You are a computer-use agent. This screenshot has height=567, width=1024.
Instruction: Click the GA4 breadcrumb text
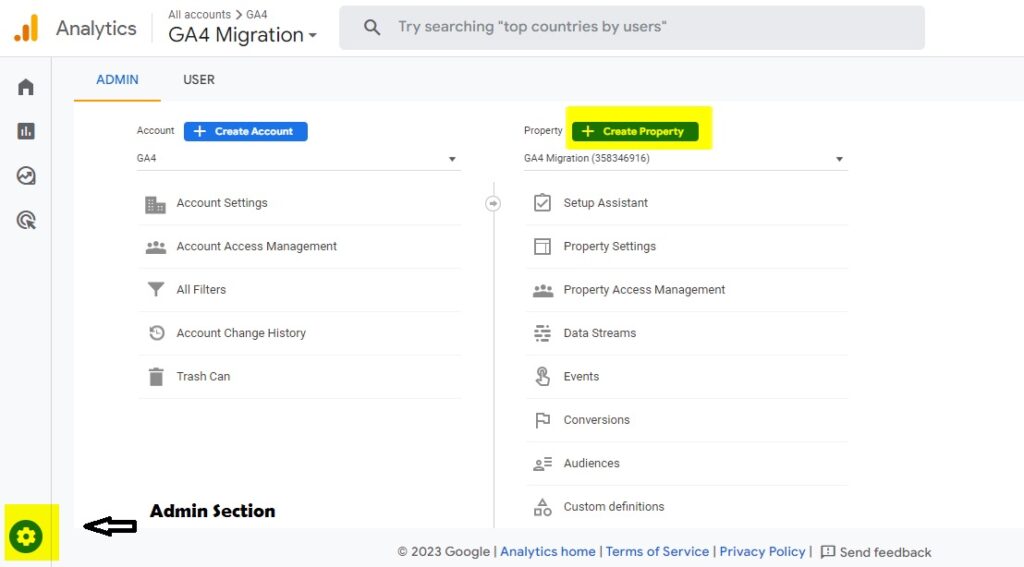click(x=257, y=14)
